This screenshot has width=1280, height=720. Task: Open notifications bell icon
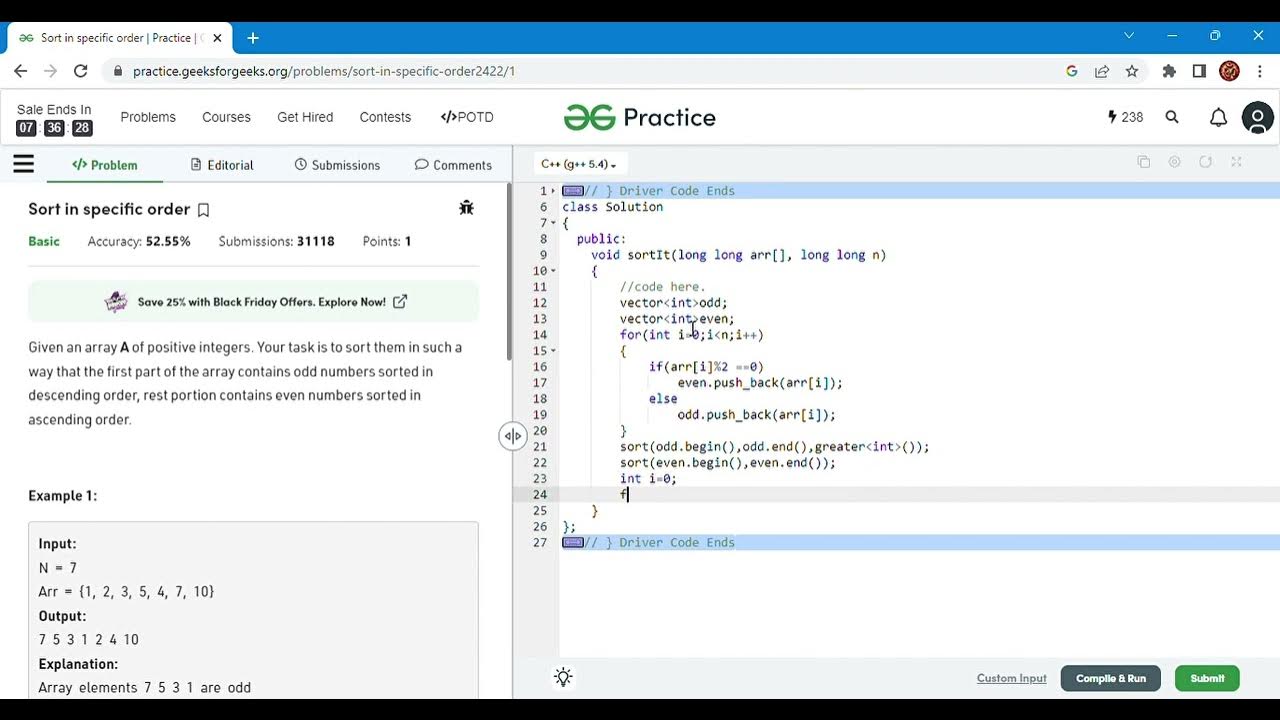click(x=1218, y=117)
